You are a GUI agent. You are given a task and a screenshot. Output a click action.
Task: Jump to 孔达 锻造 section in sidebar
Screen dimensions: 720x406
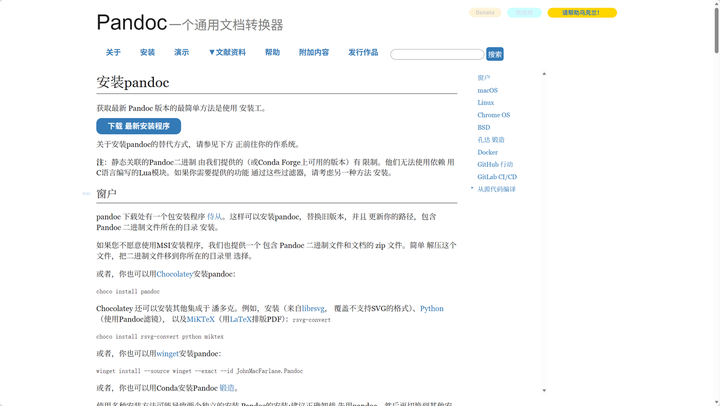[x=491, y=140]
